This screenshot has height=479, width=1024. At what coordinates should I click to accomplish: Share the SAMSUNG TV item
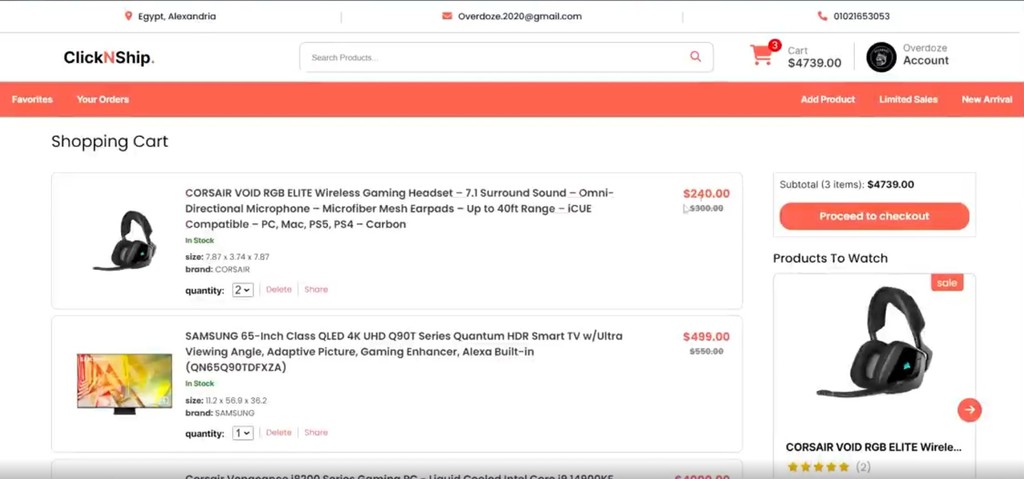click(316, 433)
